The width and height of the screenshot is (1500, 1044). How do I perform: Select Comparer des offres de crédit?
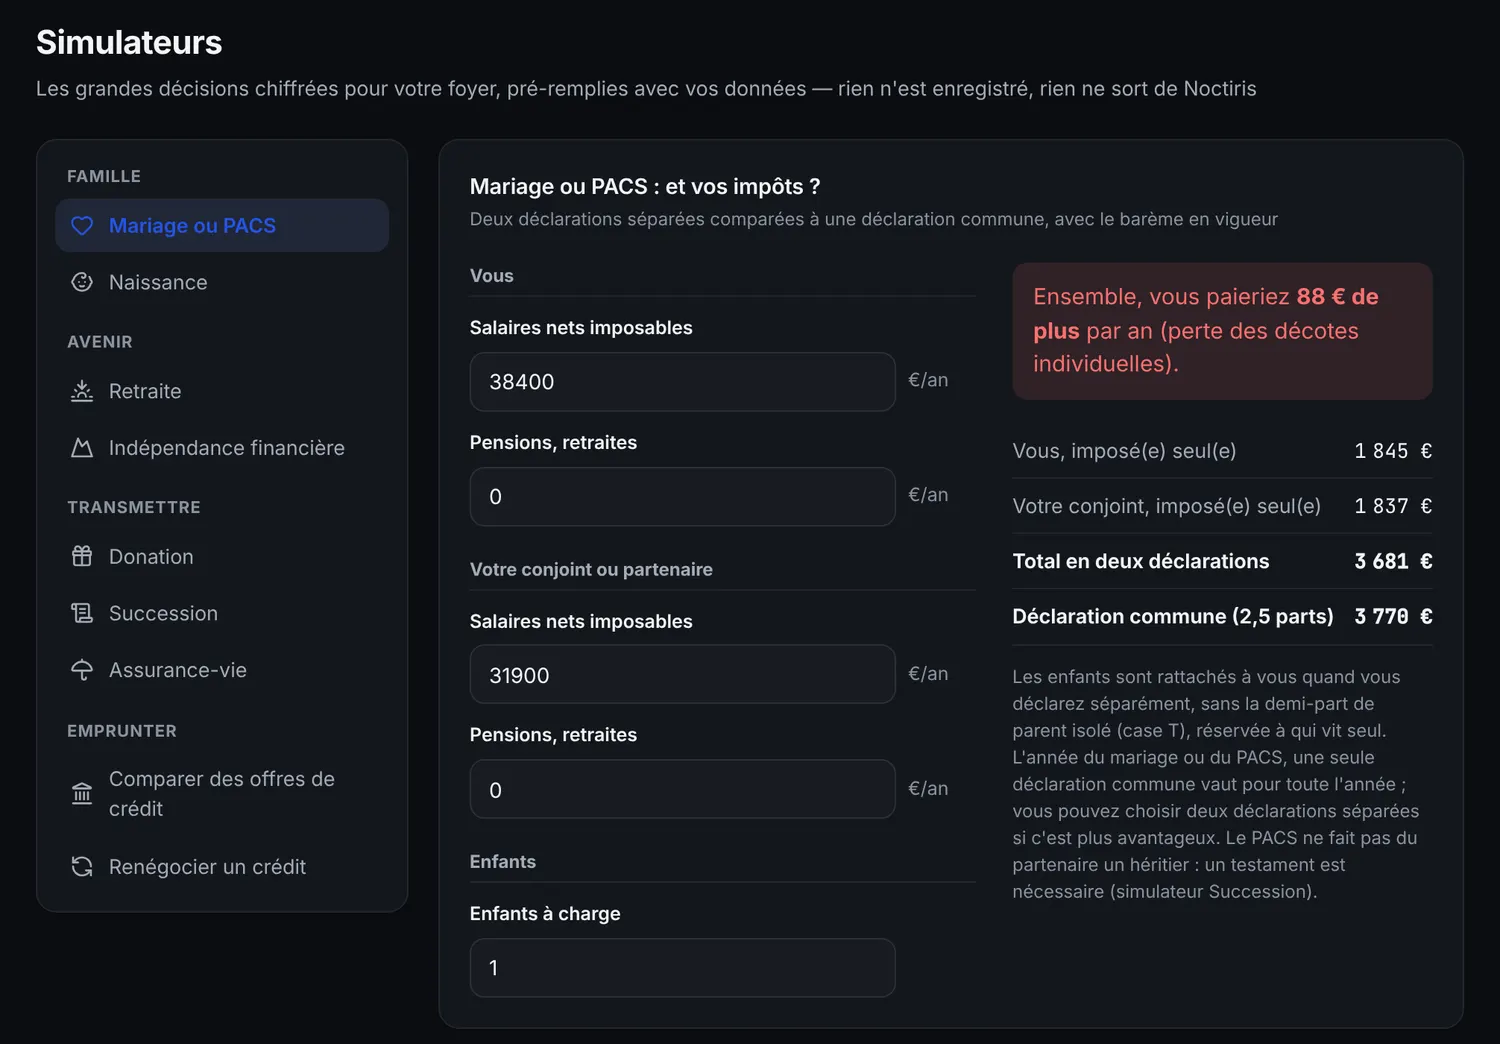(222, 794)
